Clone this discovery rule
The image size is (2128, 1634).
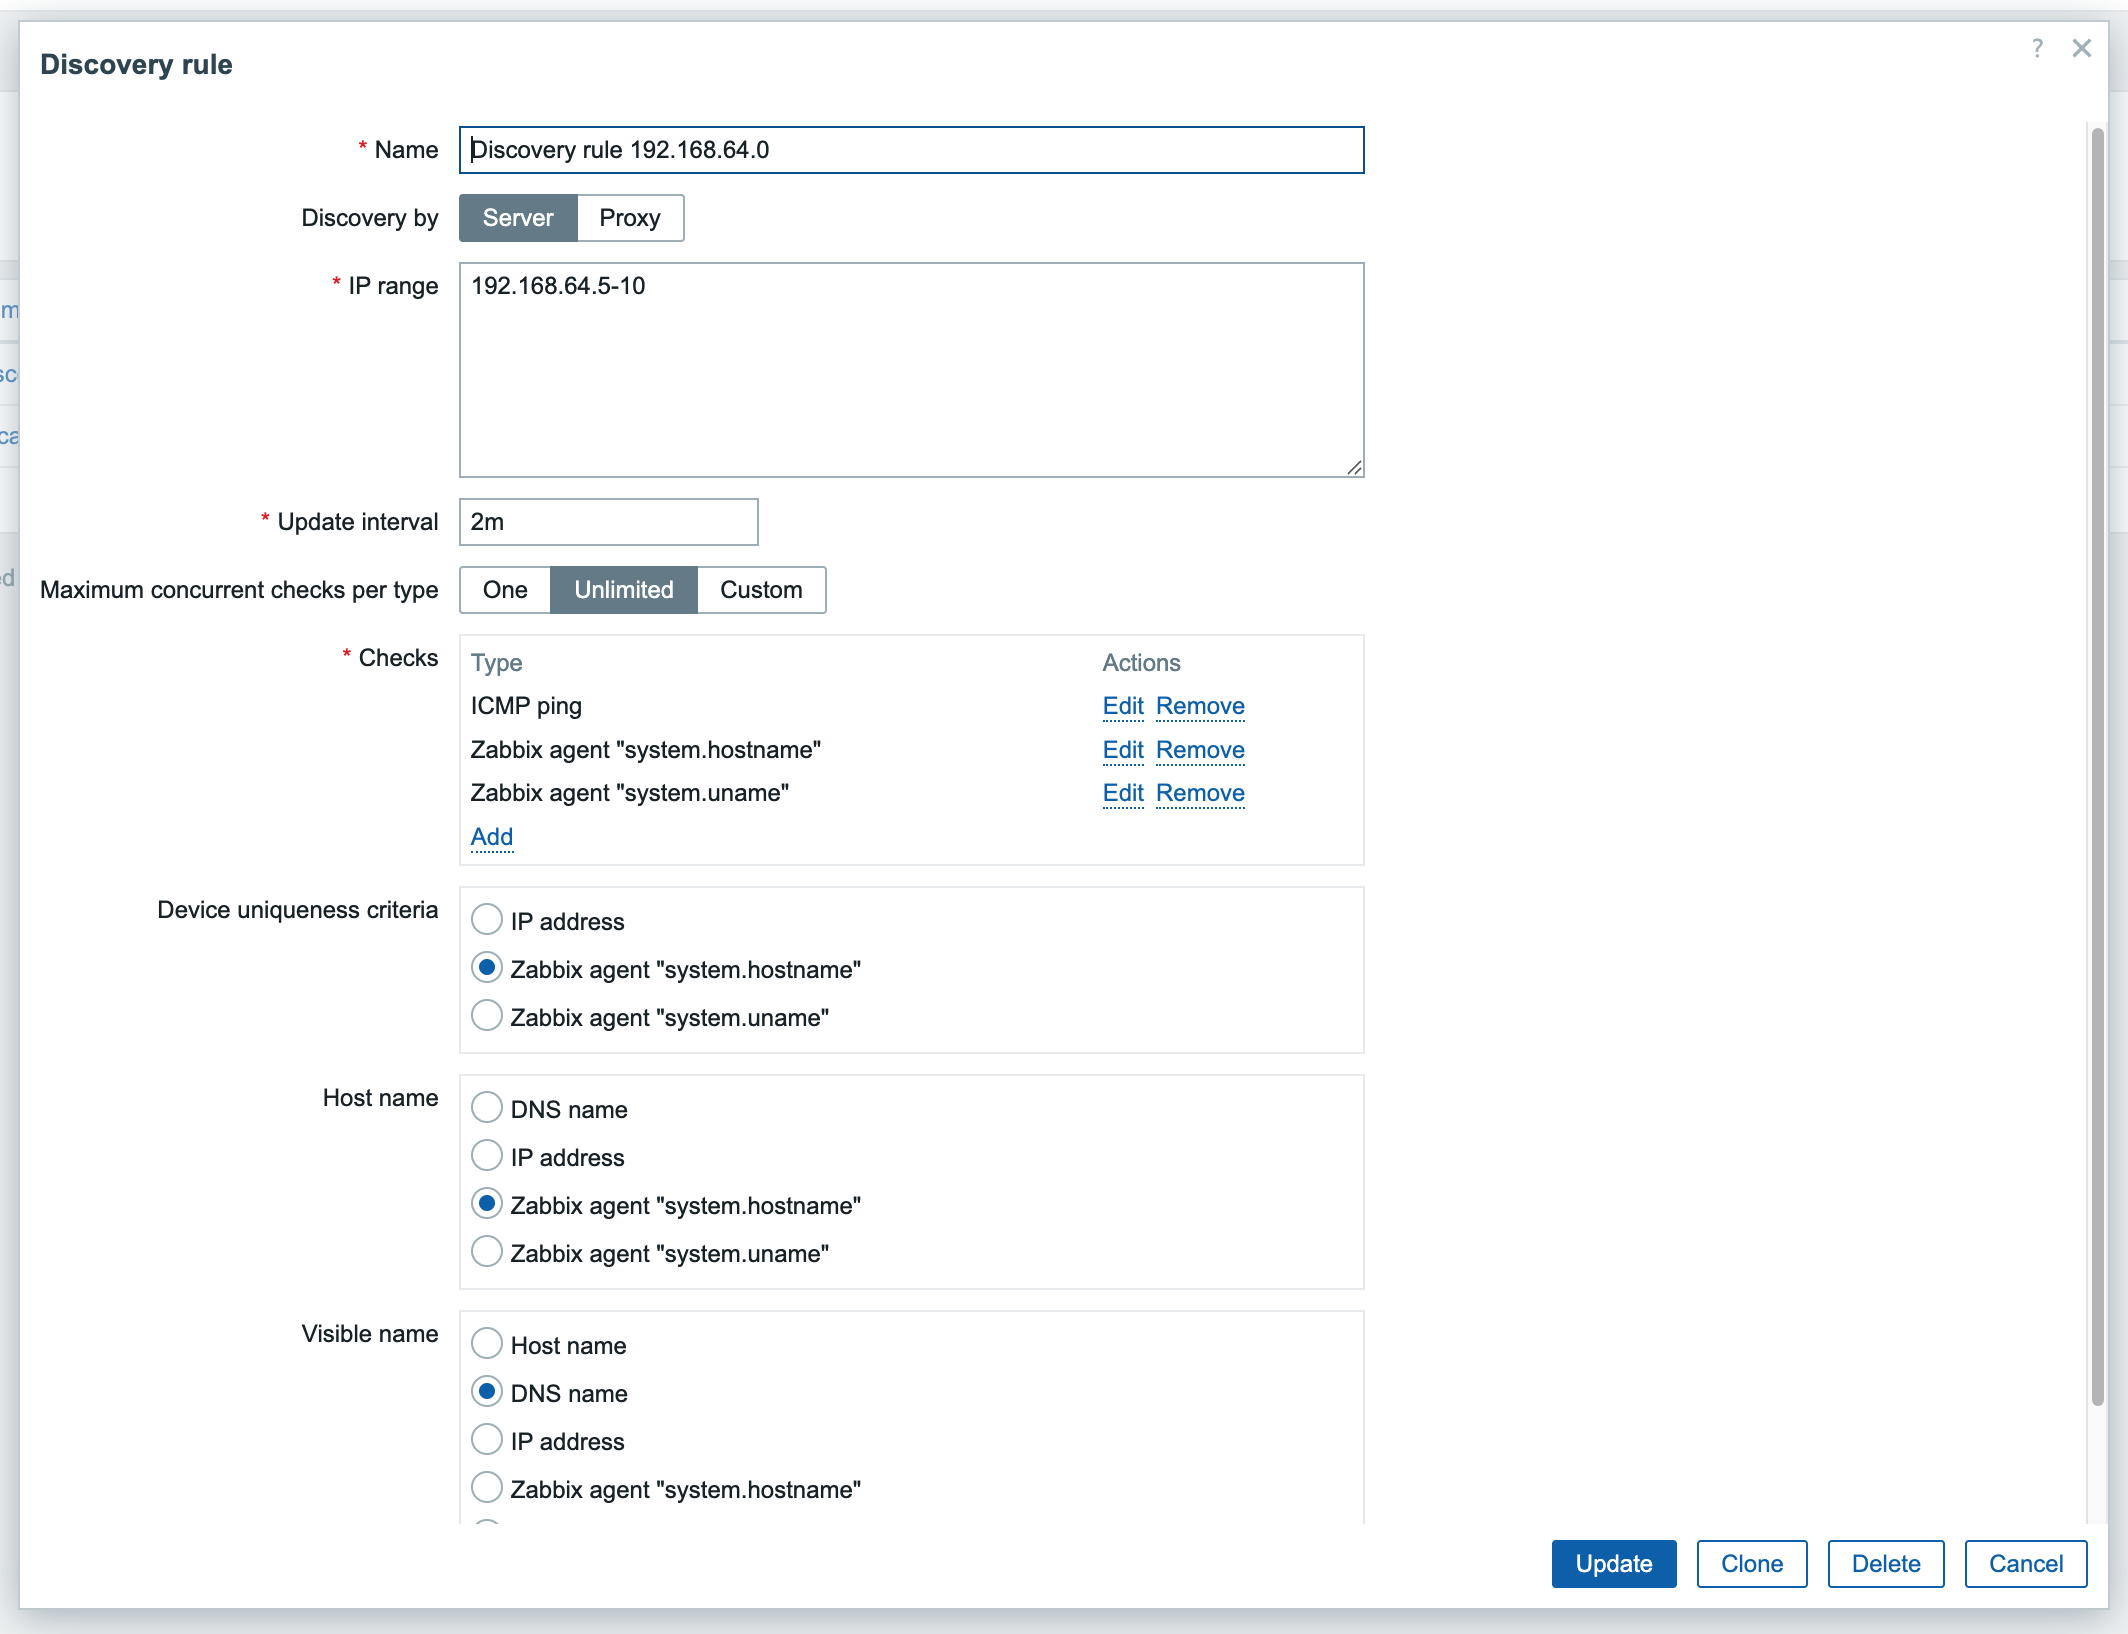[x=1751, y=1564]
